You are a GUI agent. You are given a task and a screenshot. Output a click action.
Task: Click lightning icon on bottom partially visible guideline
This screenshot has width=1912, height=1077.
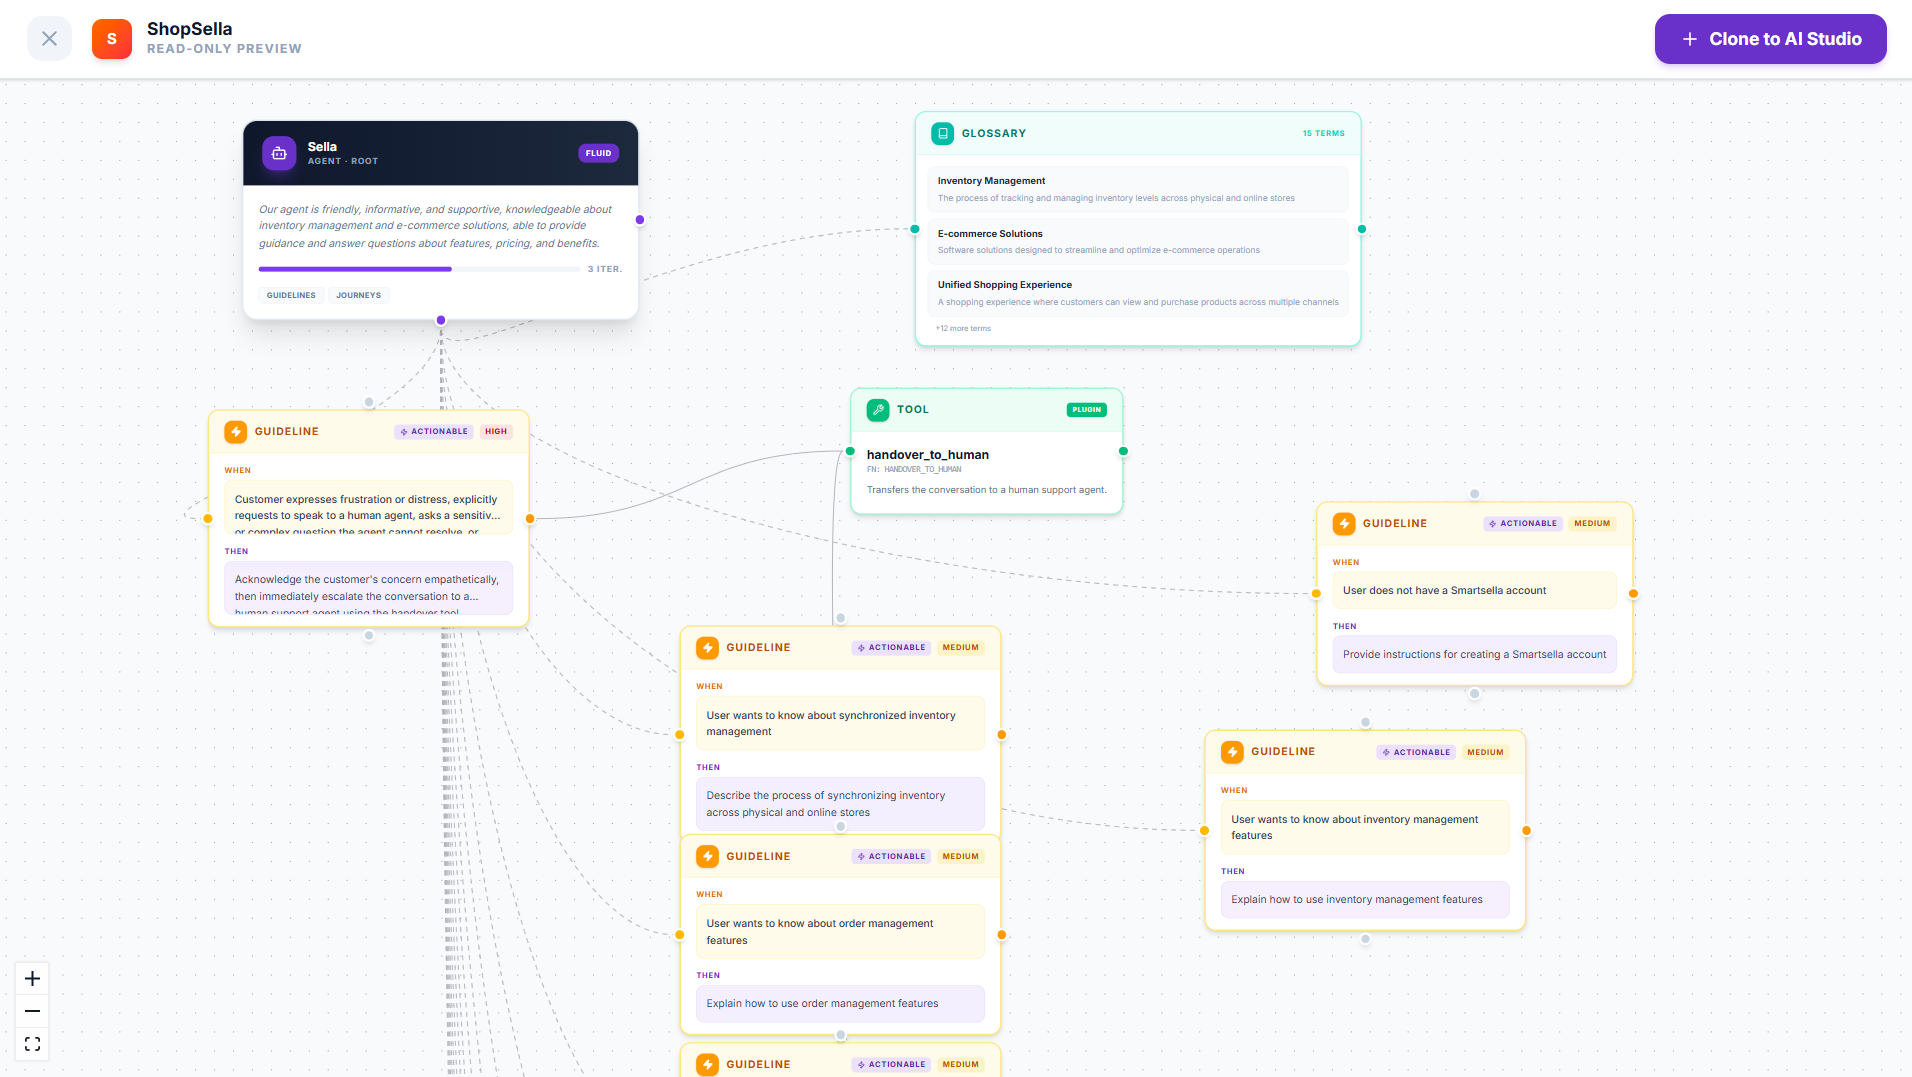(x=707, y=1064)
